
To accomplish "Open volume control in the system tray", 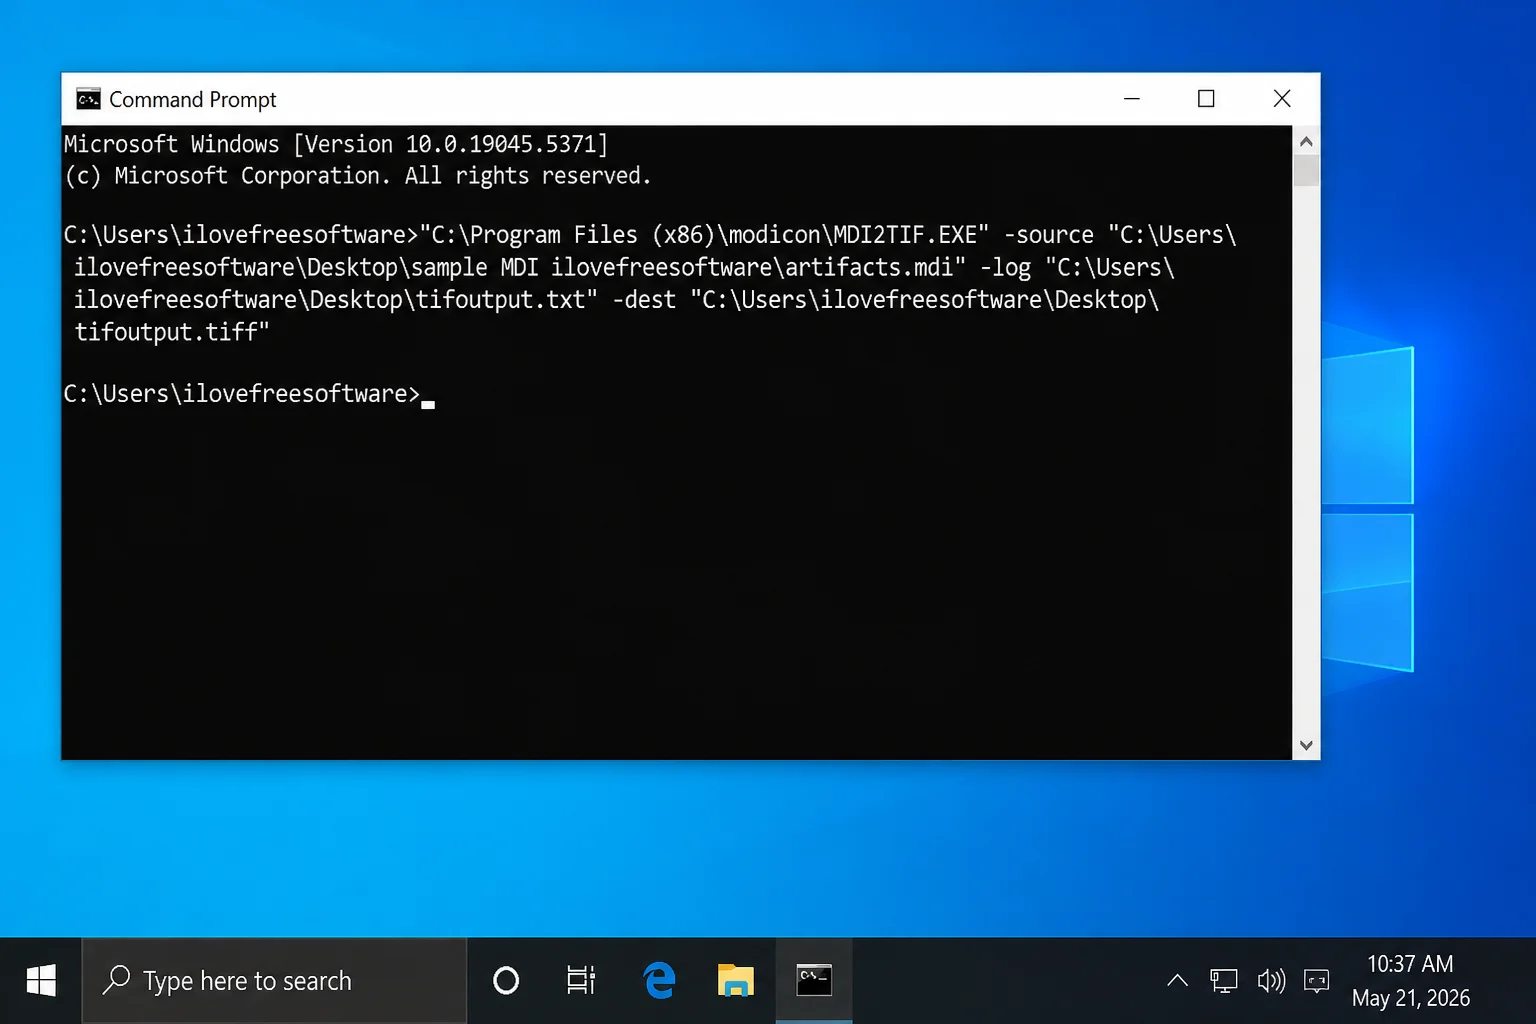I will [x=1271, y=981].
